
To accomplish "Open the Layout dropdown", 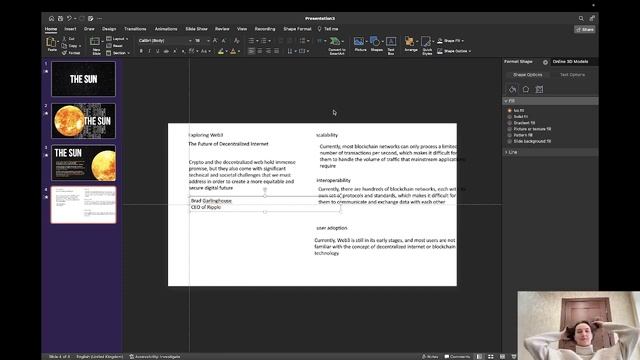I will pyautogui.click(x=117, y=39).
